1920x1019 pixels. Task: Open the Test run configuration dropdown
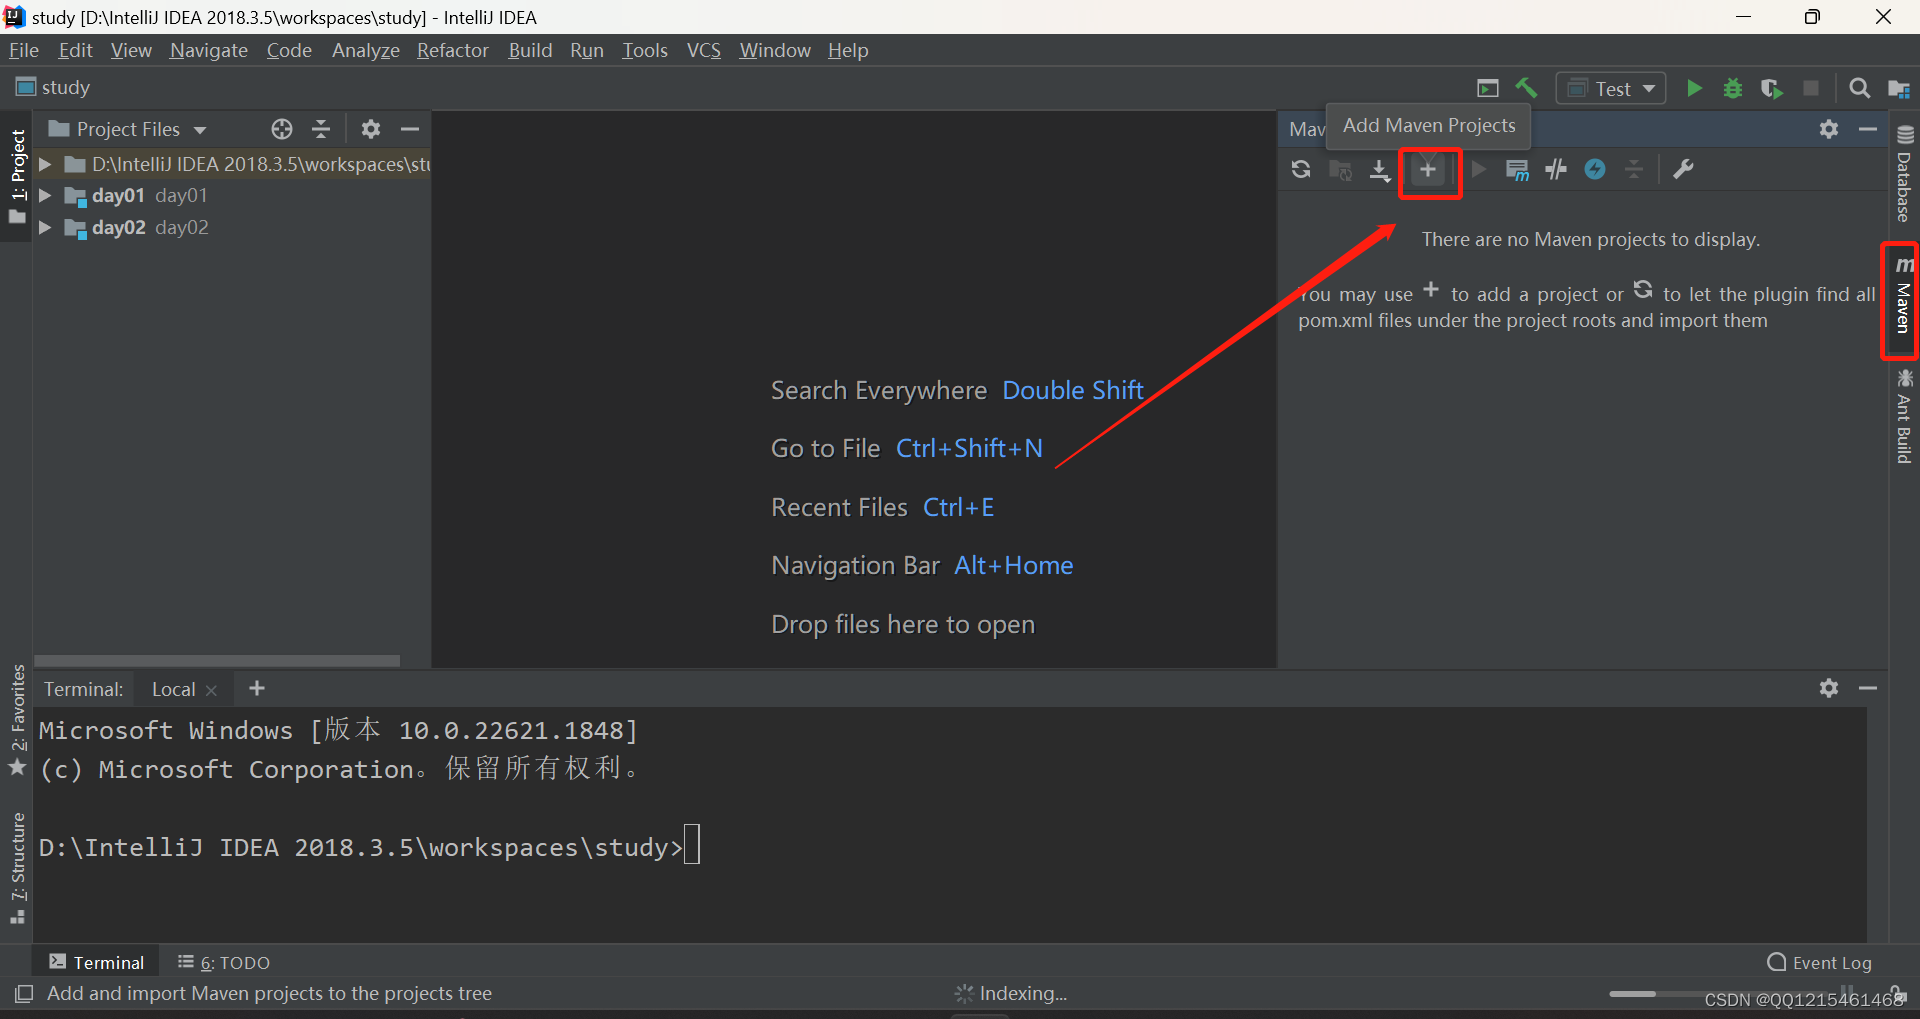(x=1611, y=89)
